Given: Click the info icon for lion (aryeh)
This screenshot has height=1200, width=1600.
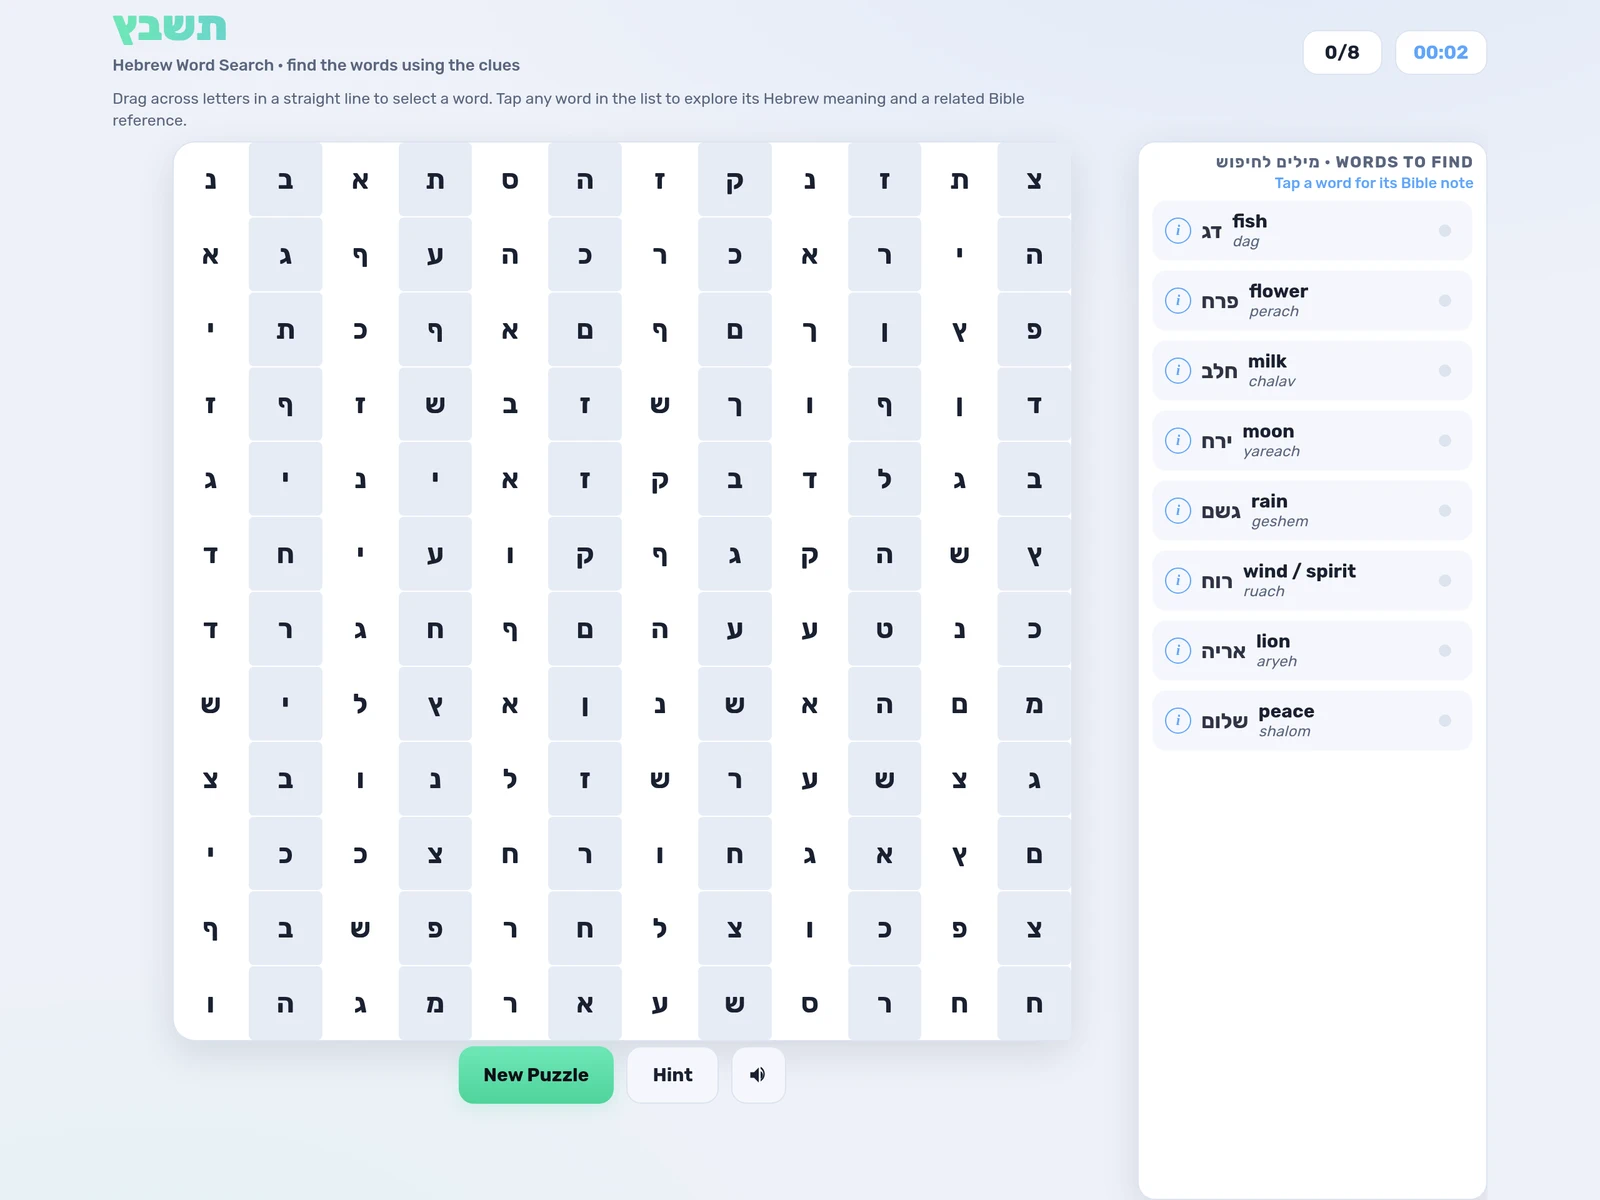Looking at the screenshot, I should tap(1178, 651).
